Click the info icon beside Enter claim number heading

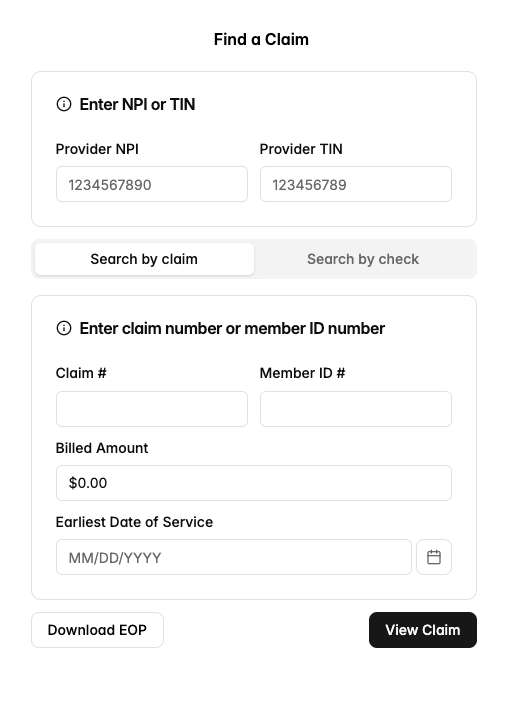click(x=64, y=328)
